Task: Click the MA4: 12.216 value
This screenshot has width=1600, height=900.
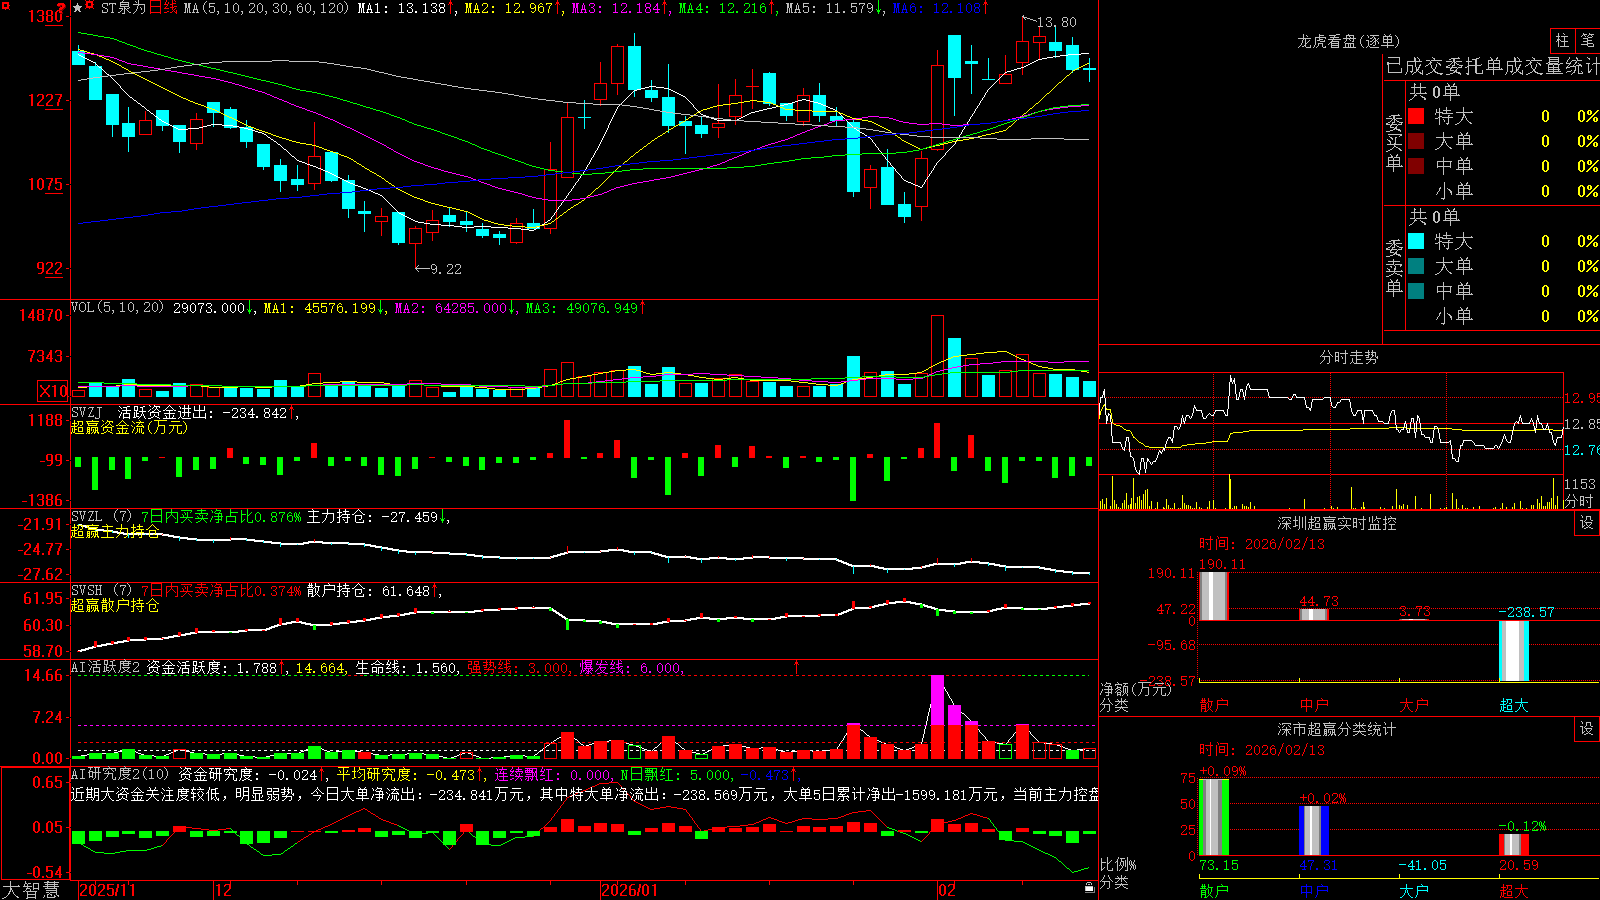Action: [x=723, y=8]
